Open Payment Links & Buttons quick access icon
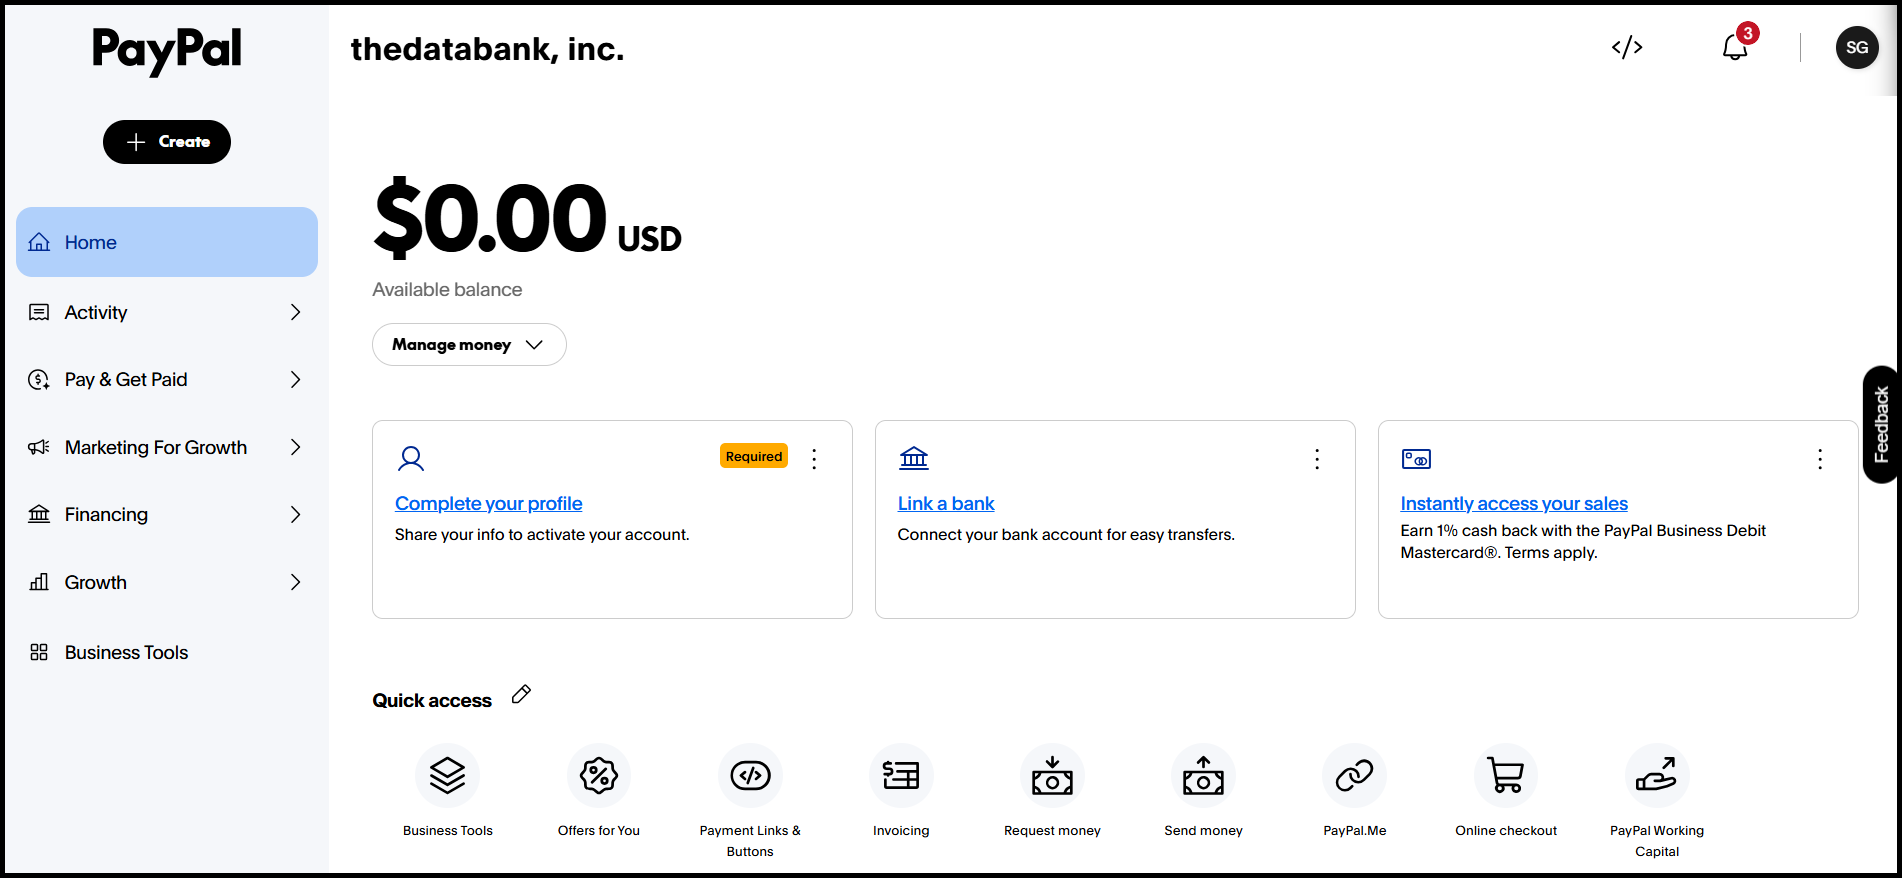 point(750,775)
